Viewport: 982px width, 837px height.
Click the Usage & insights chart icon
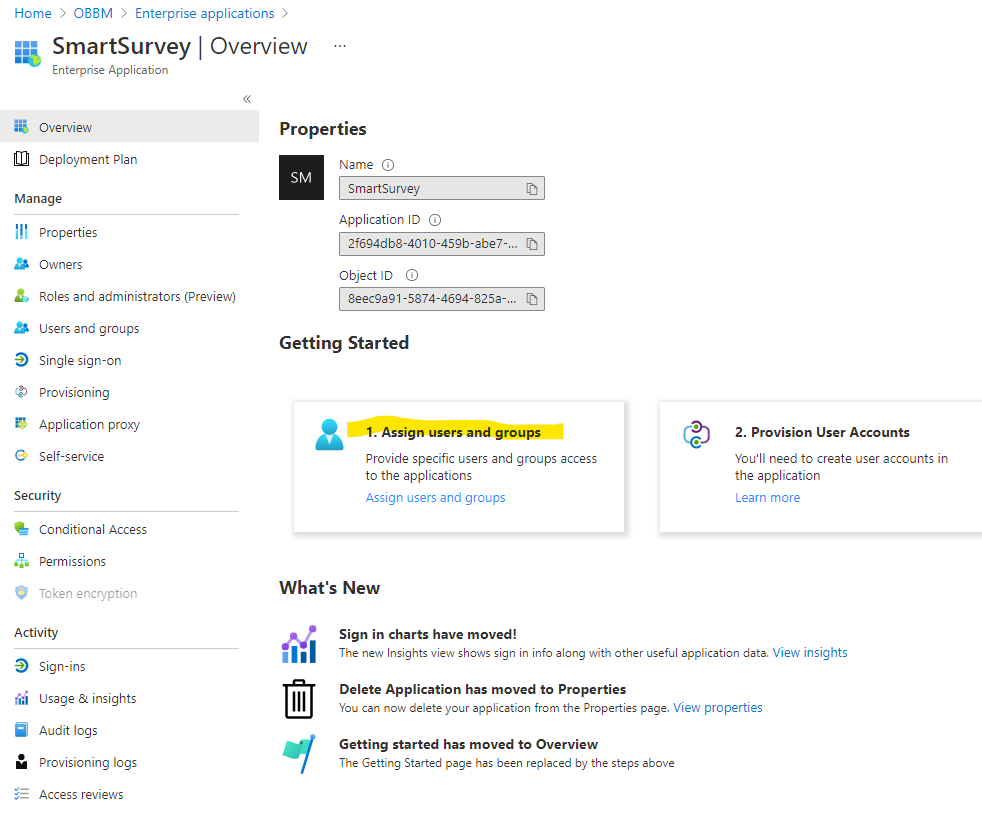coord(21,697)
